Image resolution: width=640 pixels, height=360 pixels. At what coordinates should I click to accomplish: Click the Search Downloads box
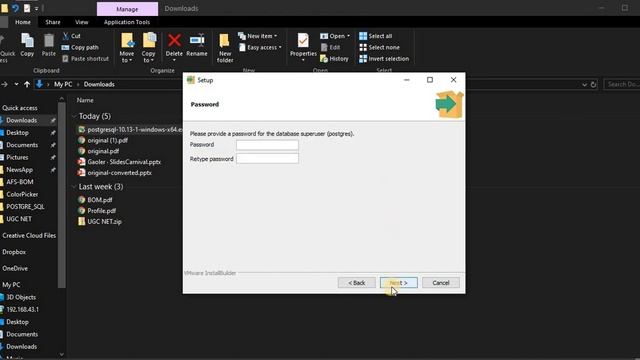click(621, 84)
